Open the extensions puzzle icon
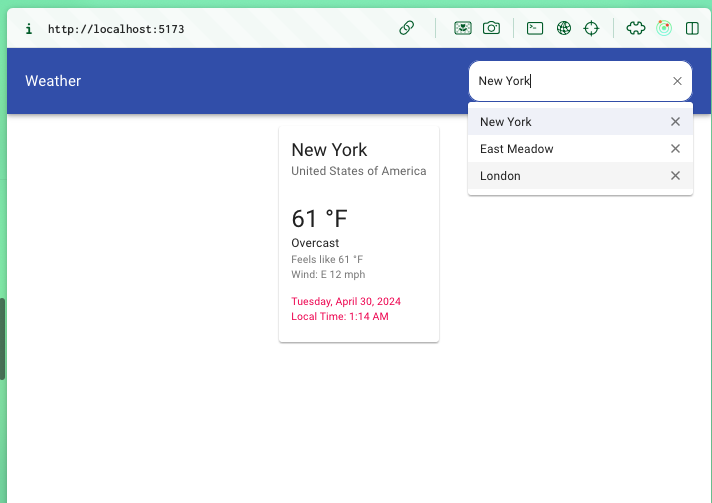This screenshot has height=503, width=712. point(636,28)
